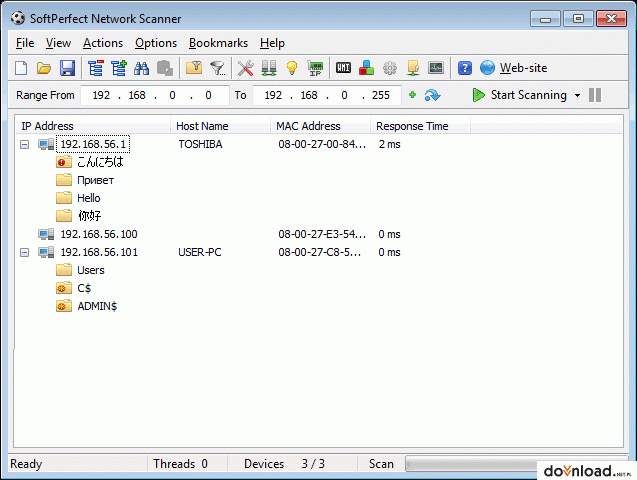Sort by Host Name column header
This screenshot has height=480, width=637.
221,126
